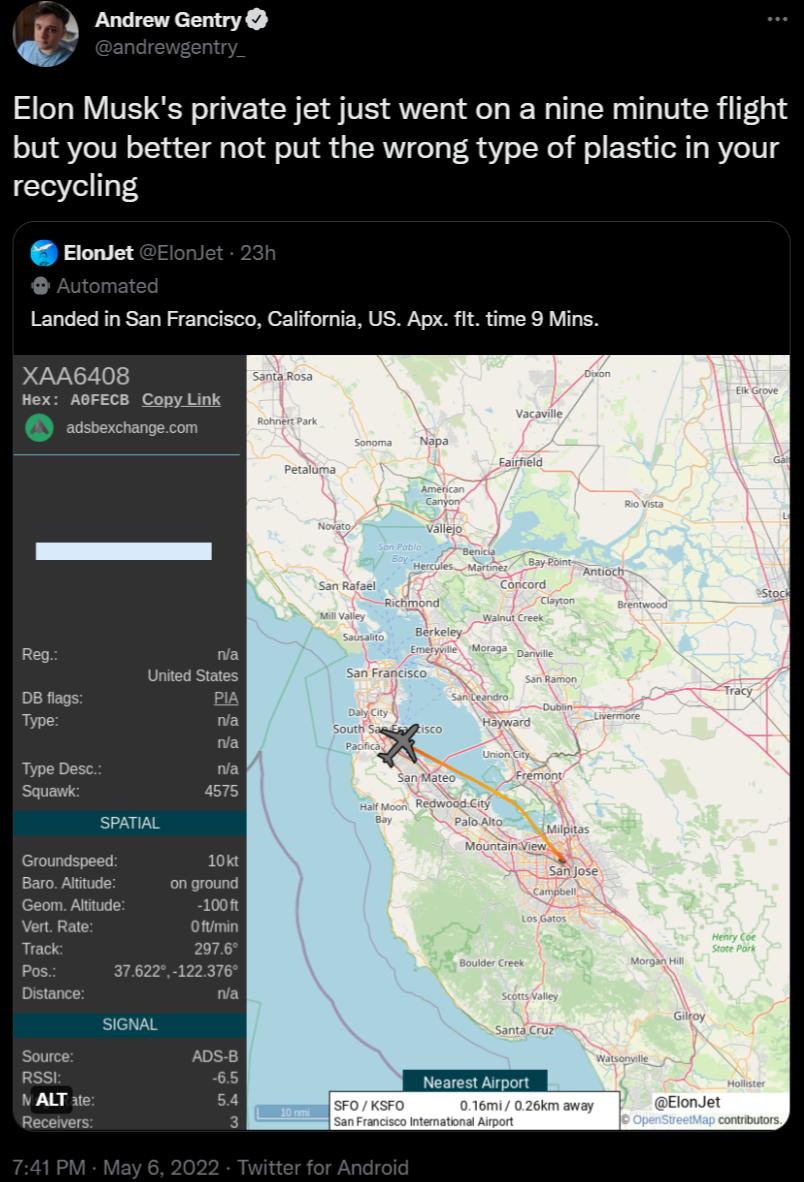Click the verified badge next to Andrew Gentry

click(x=256, y=19)
